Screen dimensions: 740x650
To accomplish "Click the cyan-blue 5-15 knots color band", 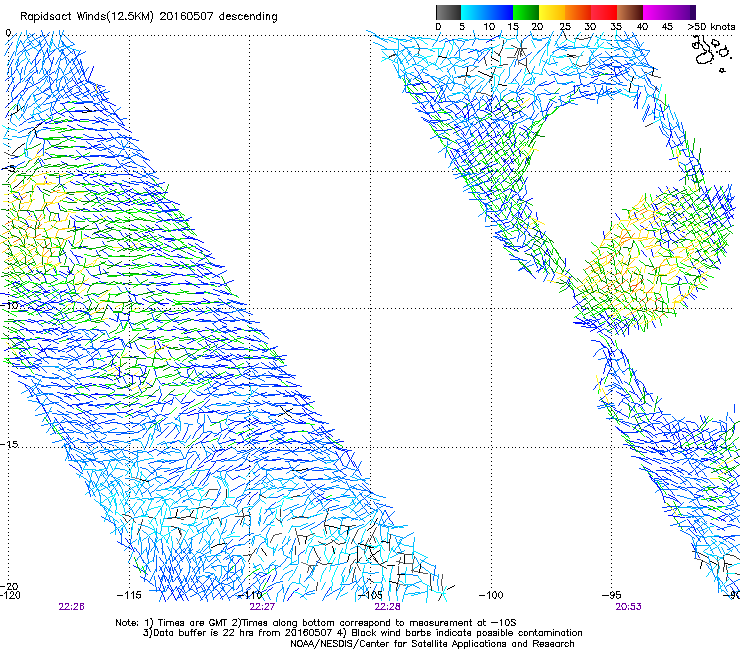I will (x=487, y=12).
